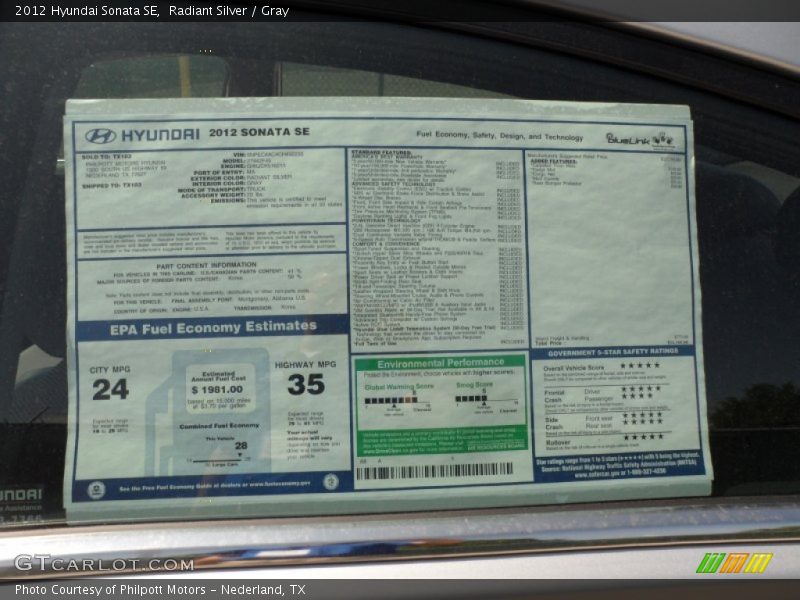Click the 'Smog Score' label
This screenshot has height=600, width=800.
point(474,385)
